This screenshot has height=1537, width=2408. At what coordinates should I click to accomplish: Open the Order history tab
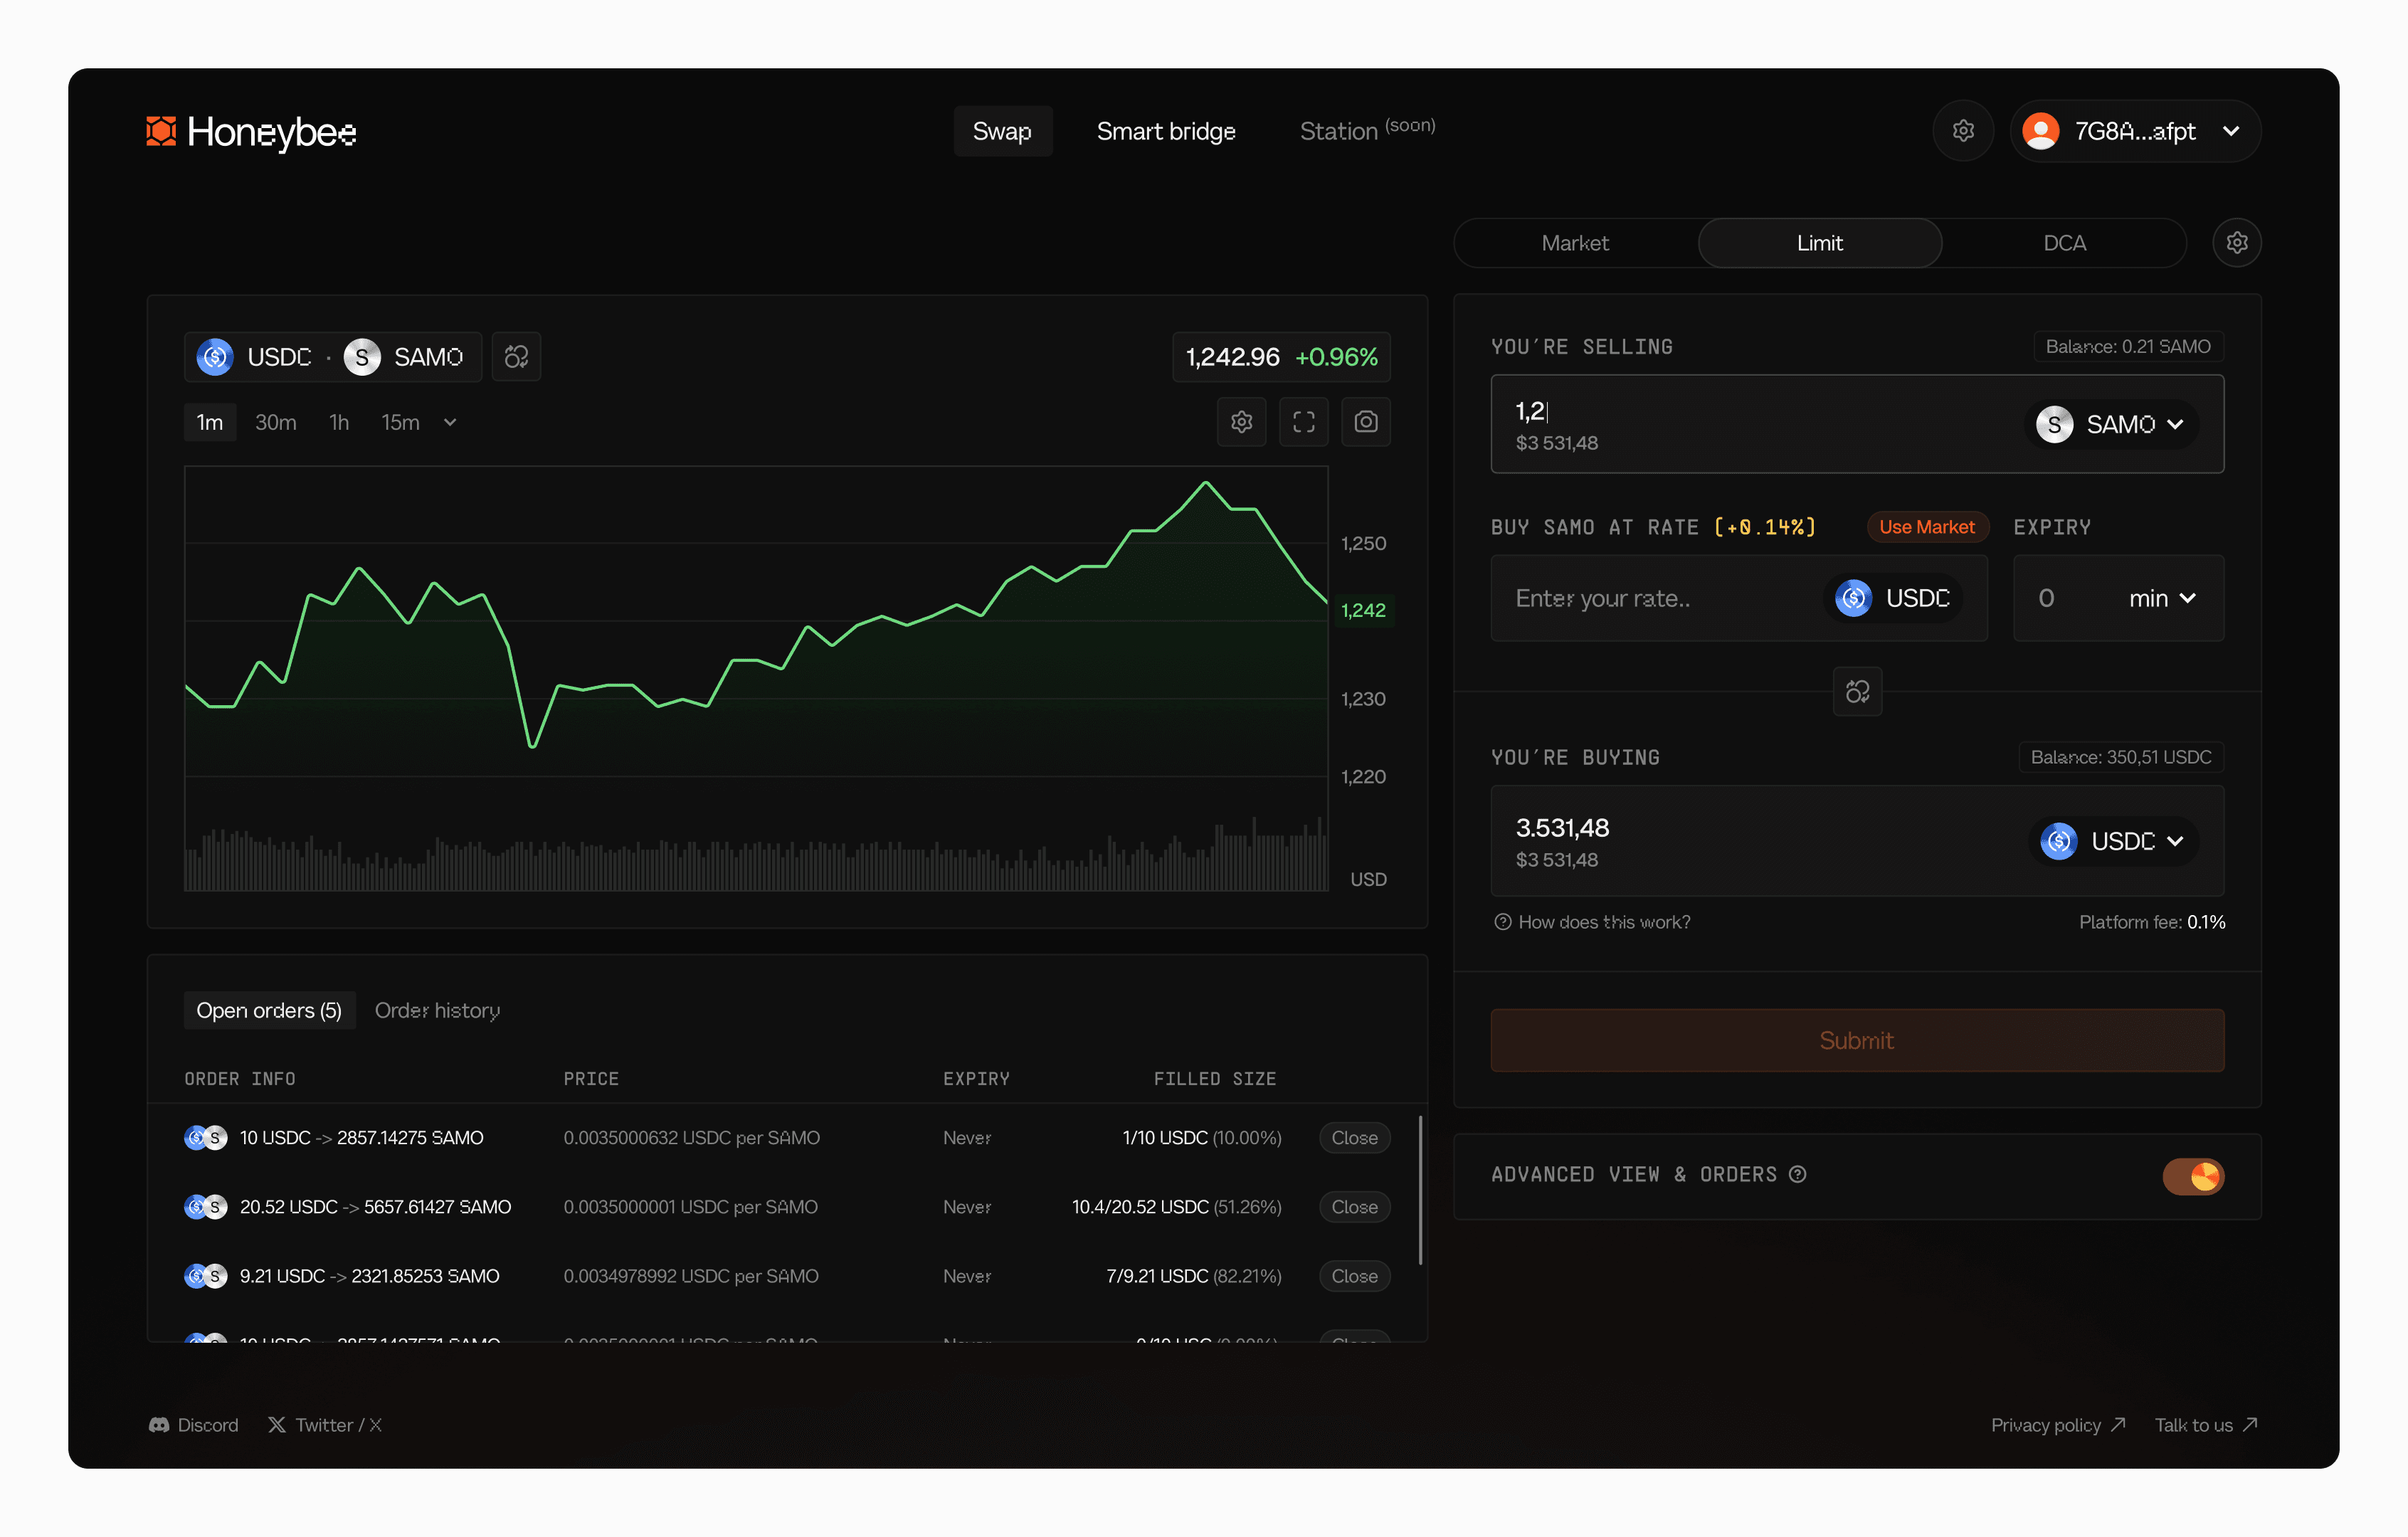[x=437, y=1011]
